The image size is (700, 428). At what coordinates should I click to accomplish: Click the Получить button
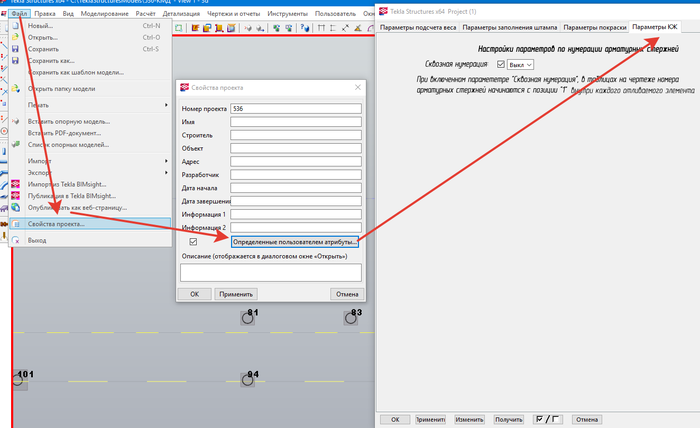(508, 420)
